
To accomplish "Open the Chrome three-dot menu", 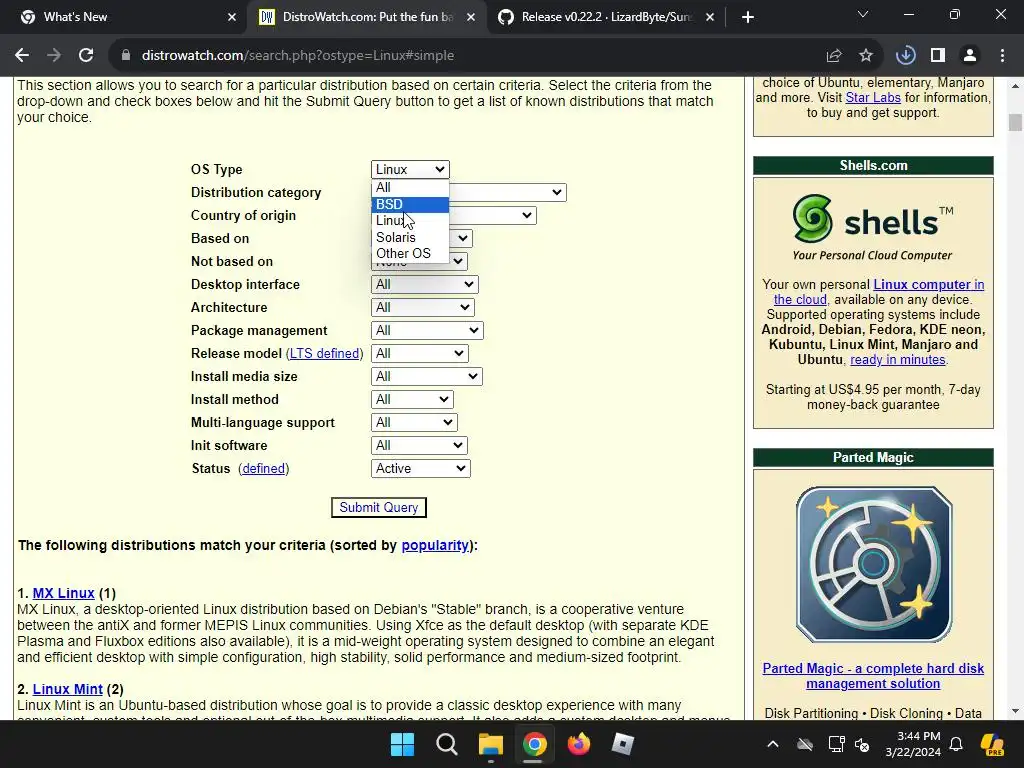I will pyautogui.click(x=1002, y=56).
